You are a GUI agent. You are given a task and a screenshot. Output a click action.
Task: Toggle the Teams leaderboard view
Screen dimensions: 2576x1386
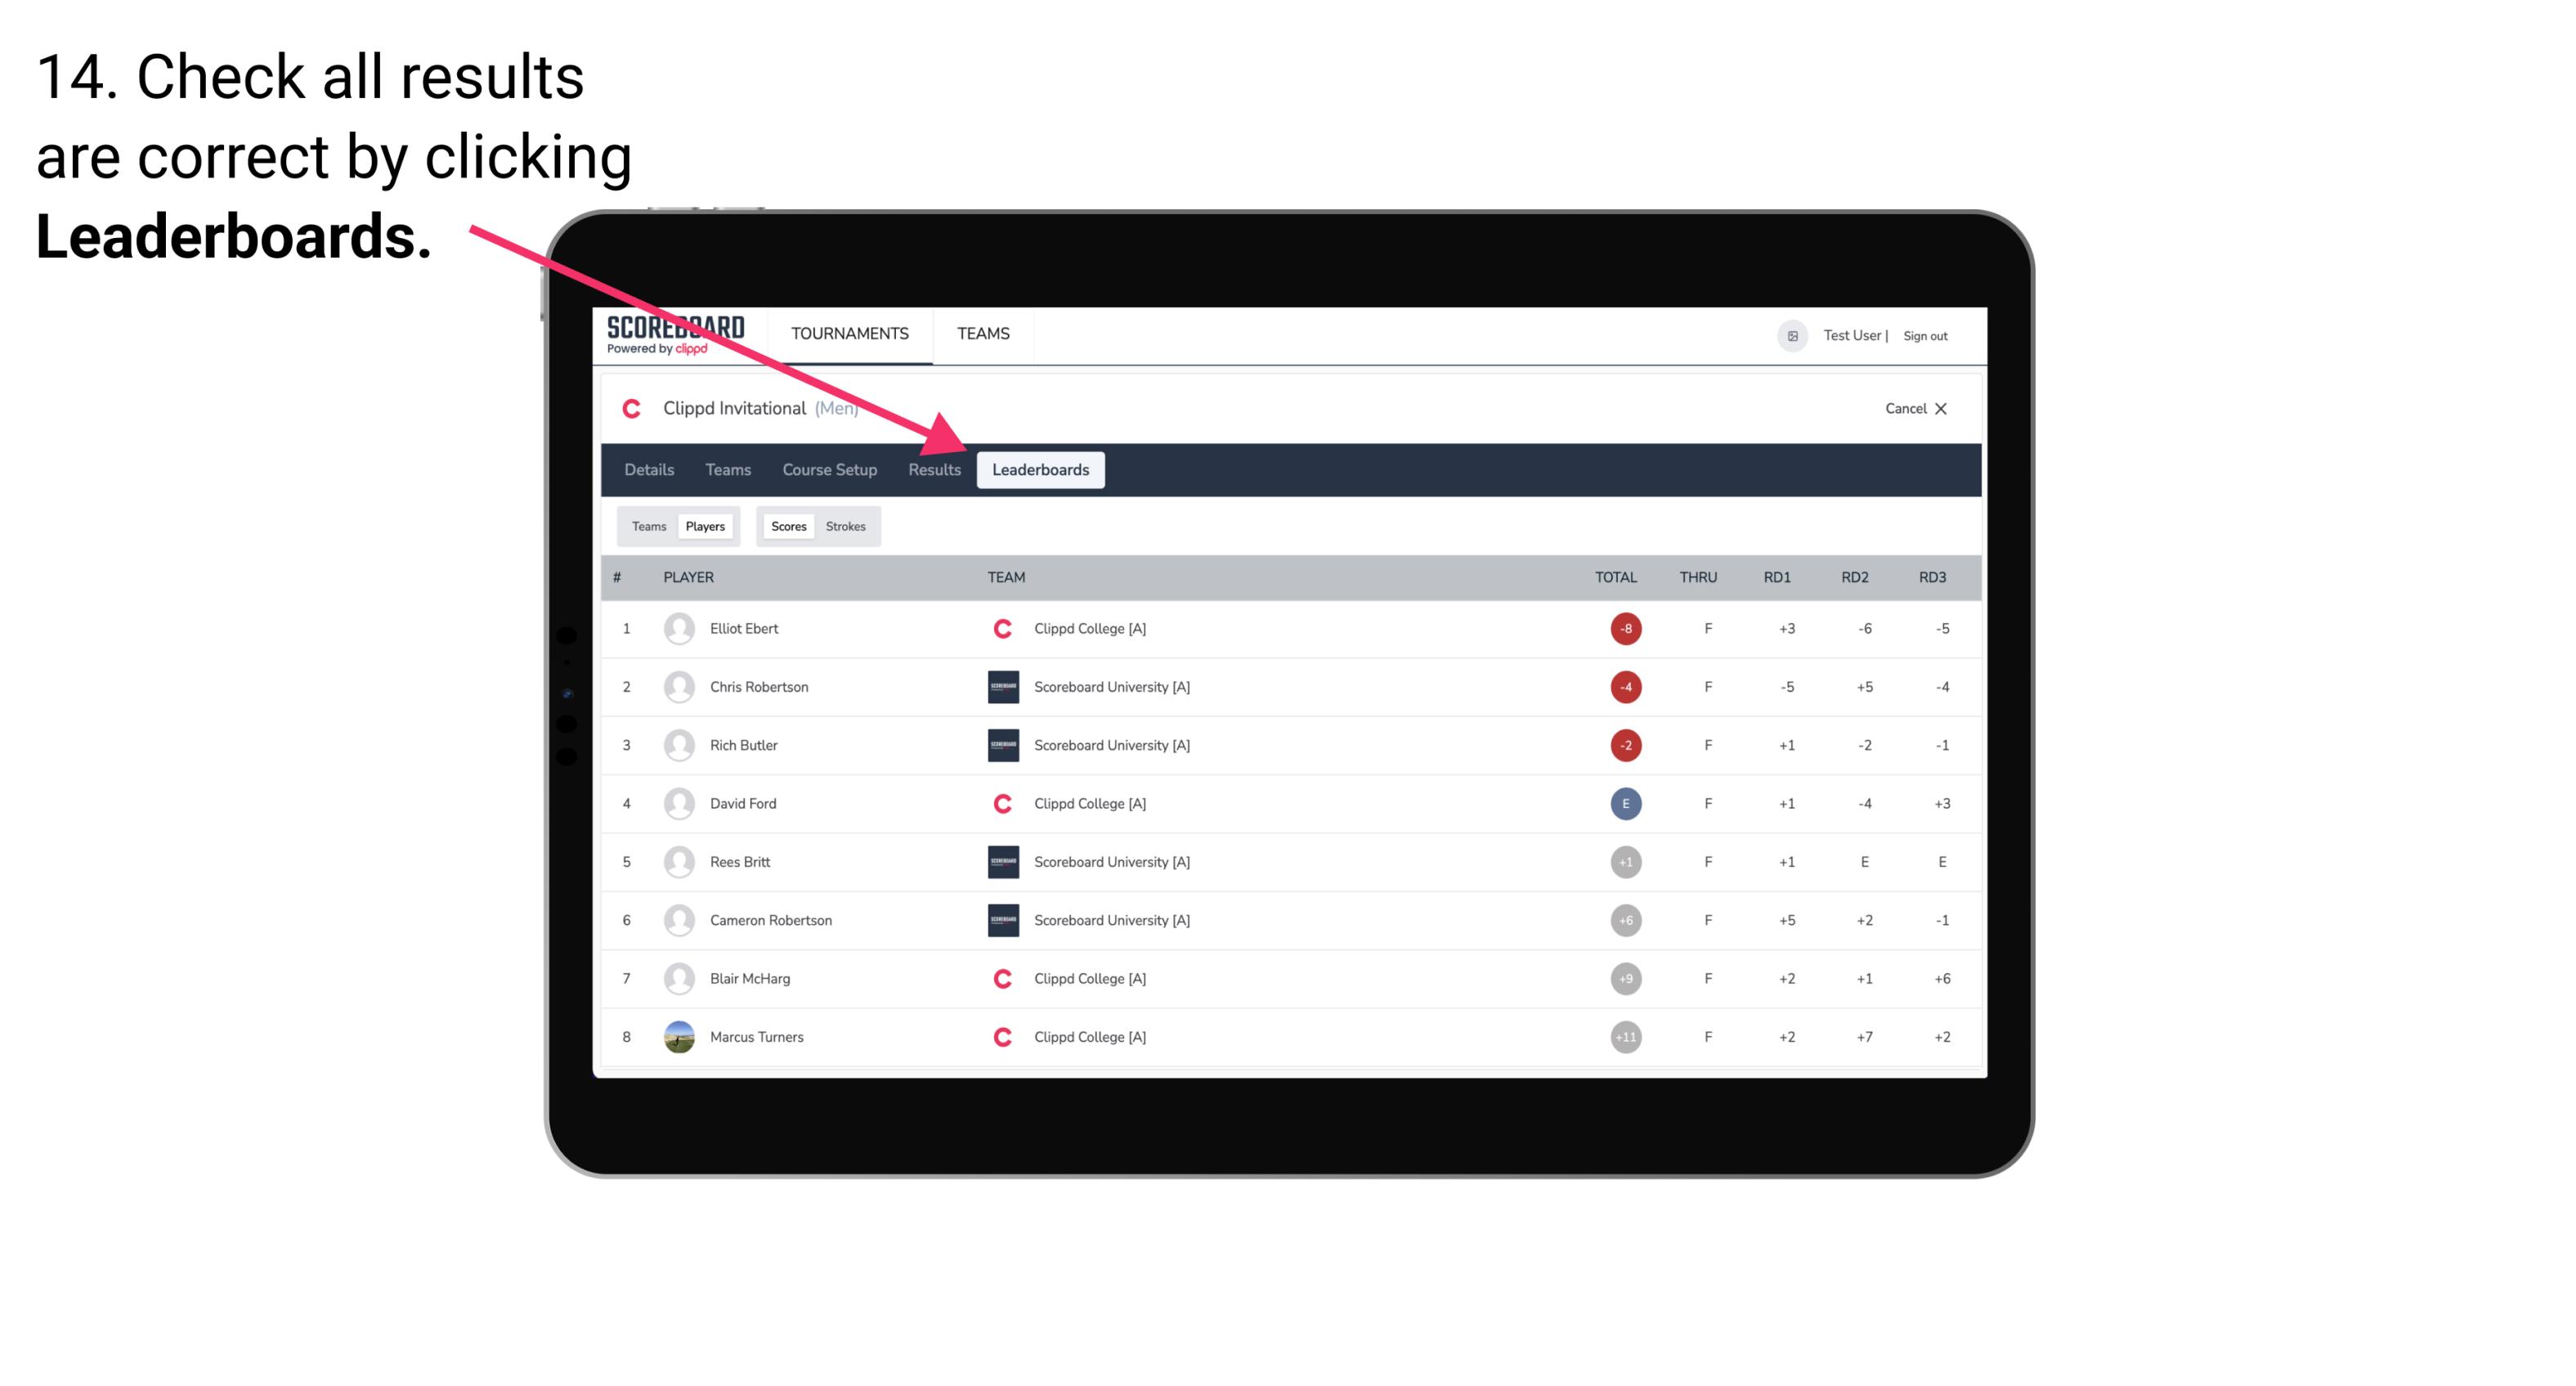click(x=647, y=526)
